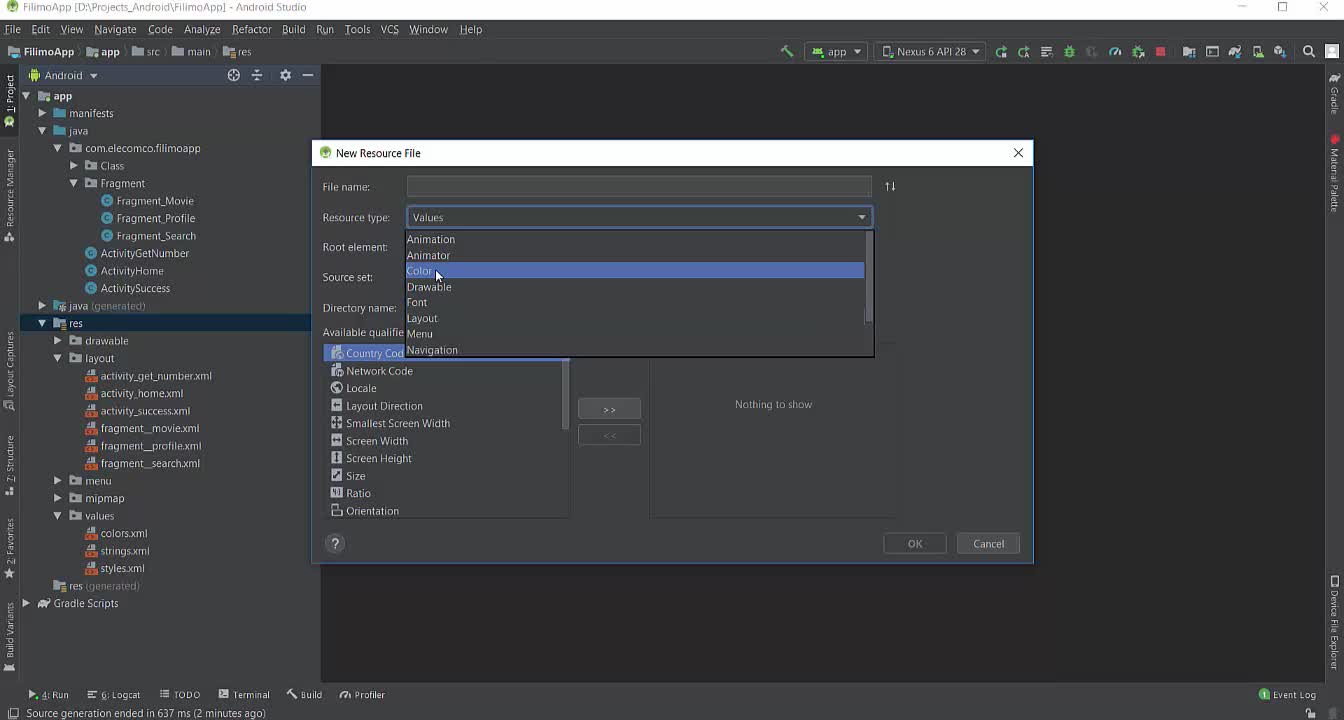1344x720 pixels.
Task: Click the Search Everywhere magnifier icon
Action: click(1308, 52)
